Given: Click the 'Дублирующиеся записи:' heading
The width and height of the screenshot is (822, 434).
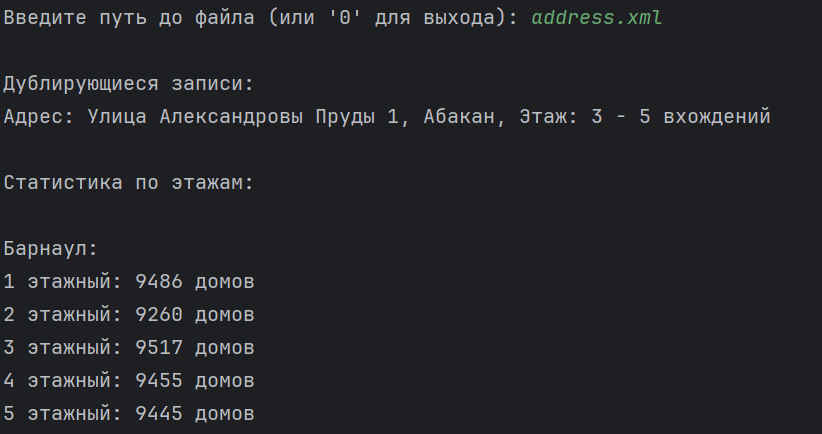Looking at the screenshot, I should (x=128, y=84).
